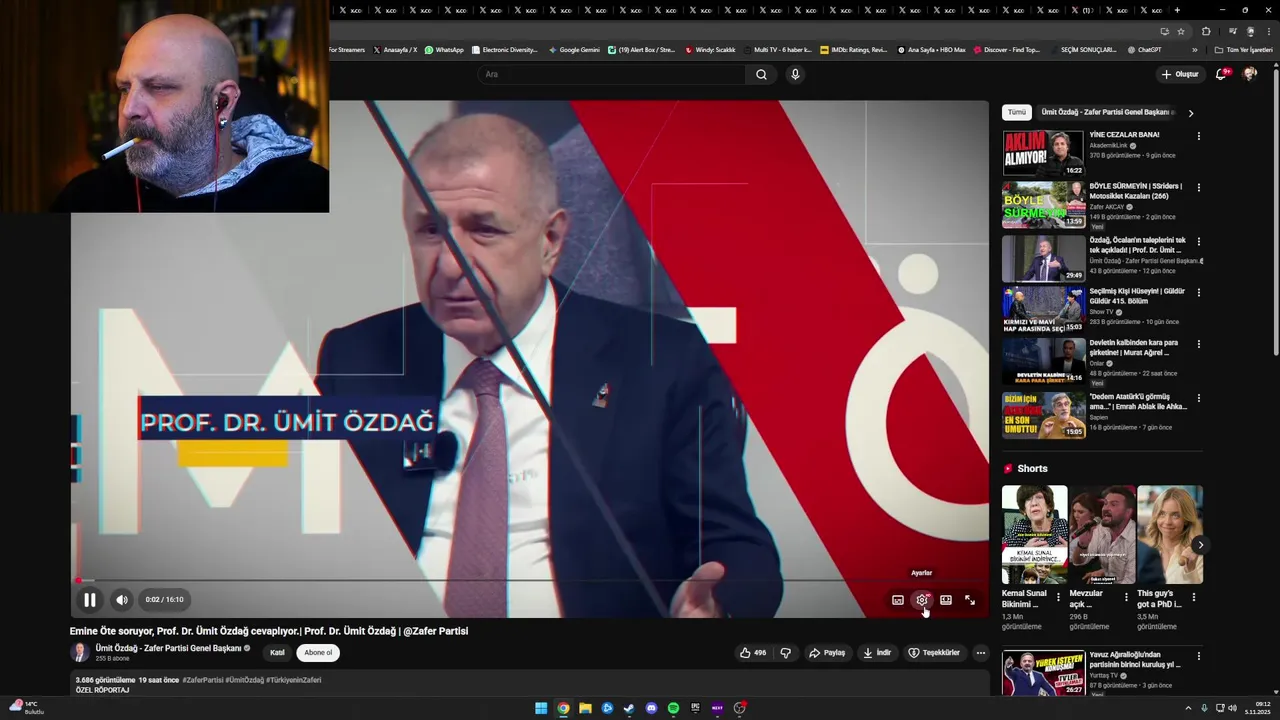This screenshot has width=1280, height=720.
Task: Click the Katıl join button
Action: pyautogui.click(x=277, y=653)
